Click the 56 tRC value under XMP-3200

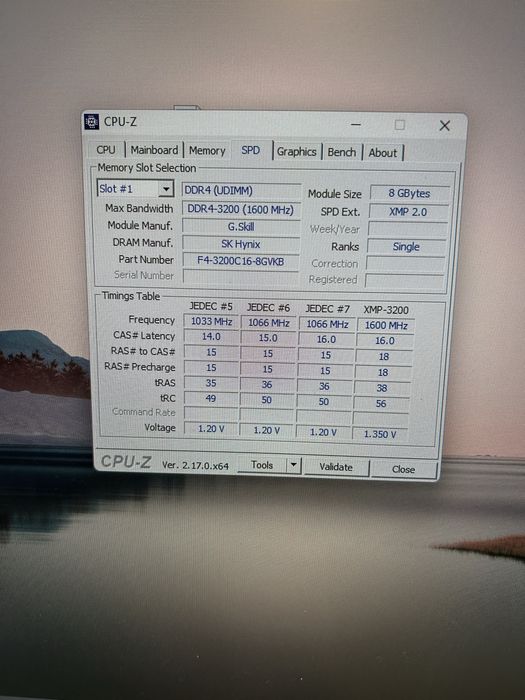(x=381, y=404)
